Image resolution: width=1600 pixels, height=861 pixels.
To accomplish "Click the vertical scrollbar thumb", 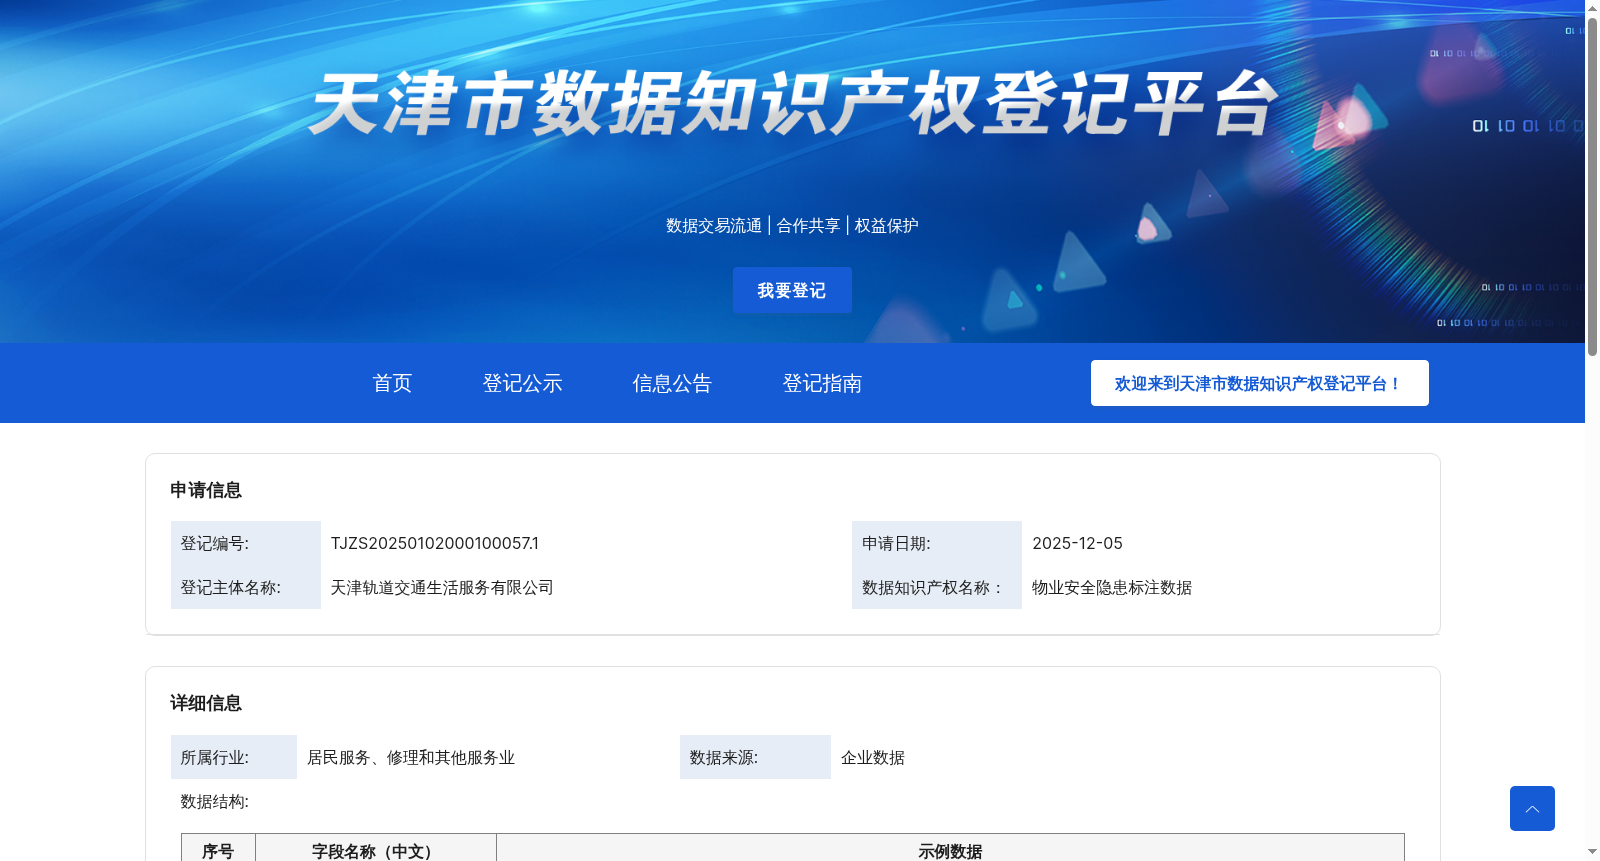I will (x=1592, y=186).
